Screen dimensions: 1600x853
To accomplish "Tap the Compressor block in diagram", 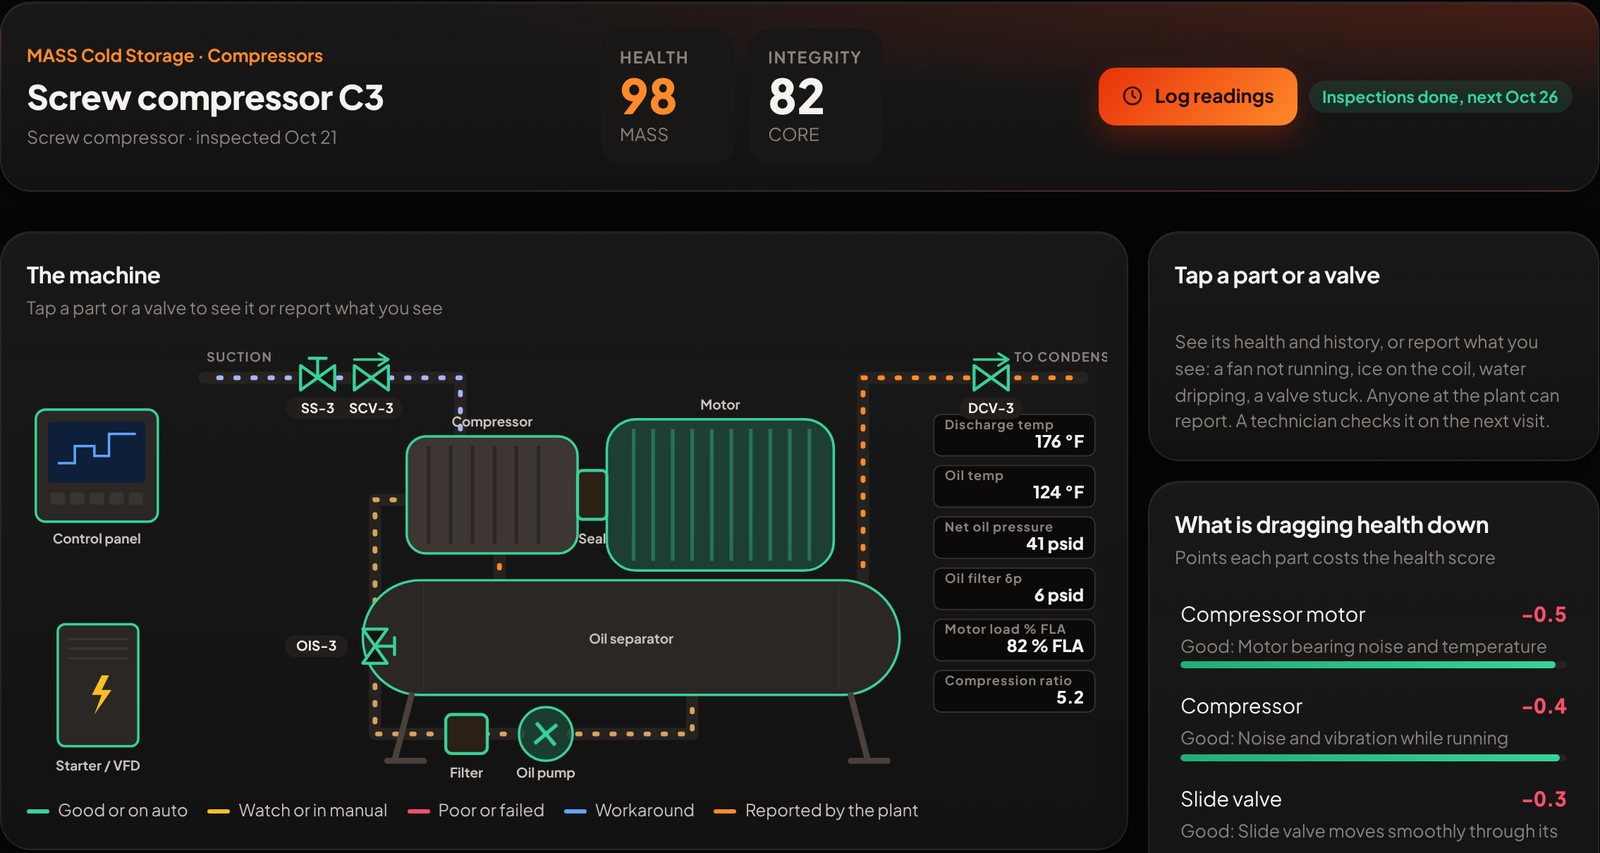I will (x=492, y=494).
